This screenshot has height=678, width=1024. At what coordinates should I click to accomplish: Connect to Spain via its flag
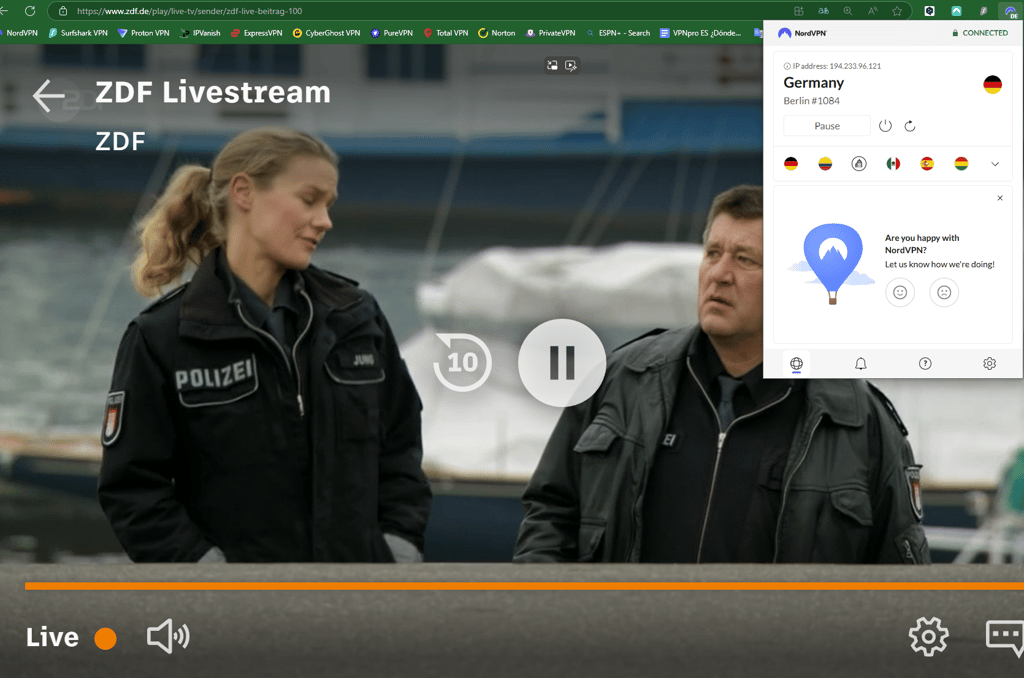tap(927, 164)
